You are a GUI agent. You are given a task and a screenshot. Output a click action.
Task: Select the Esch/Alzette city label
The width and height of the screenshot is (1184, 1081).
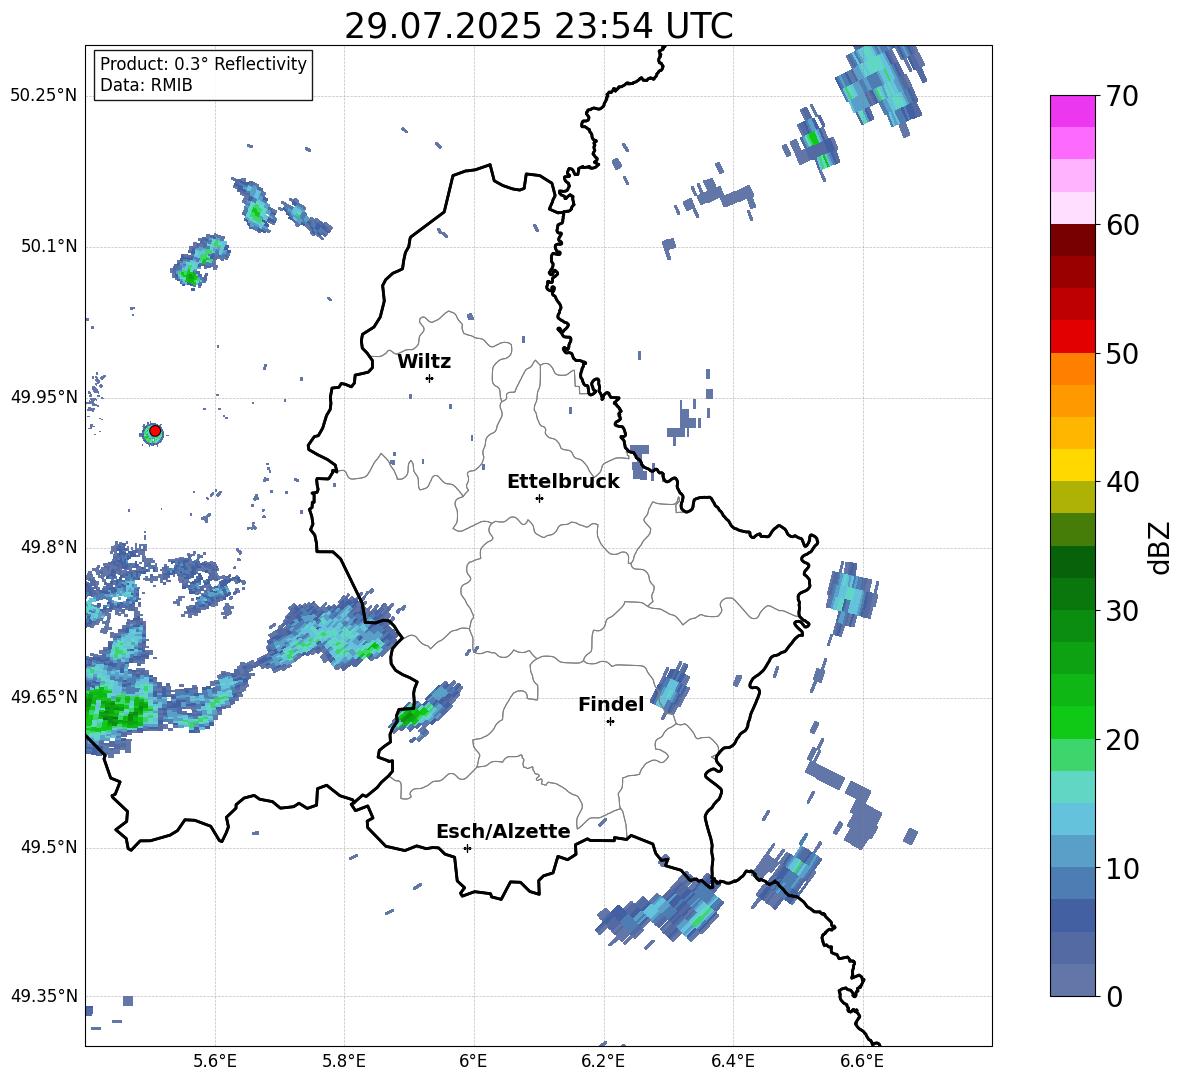click(503, 831)
